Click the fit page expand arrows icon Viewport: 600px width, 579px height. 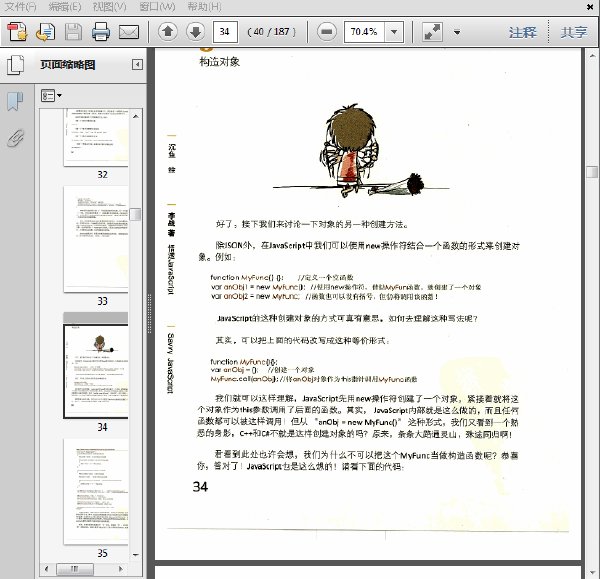tap(432, 32)
